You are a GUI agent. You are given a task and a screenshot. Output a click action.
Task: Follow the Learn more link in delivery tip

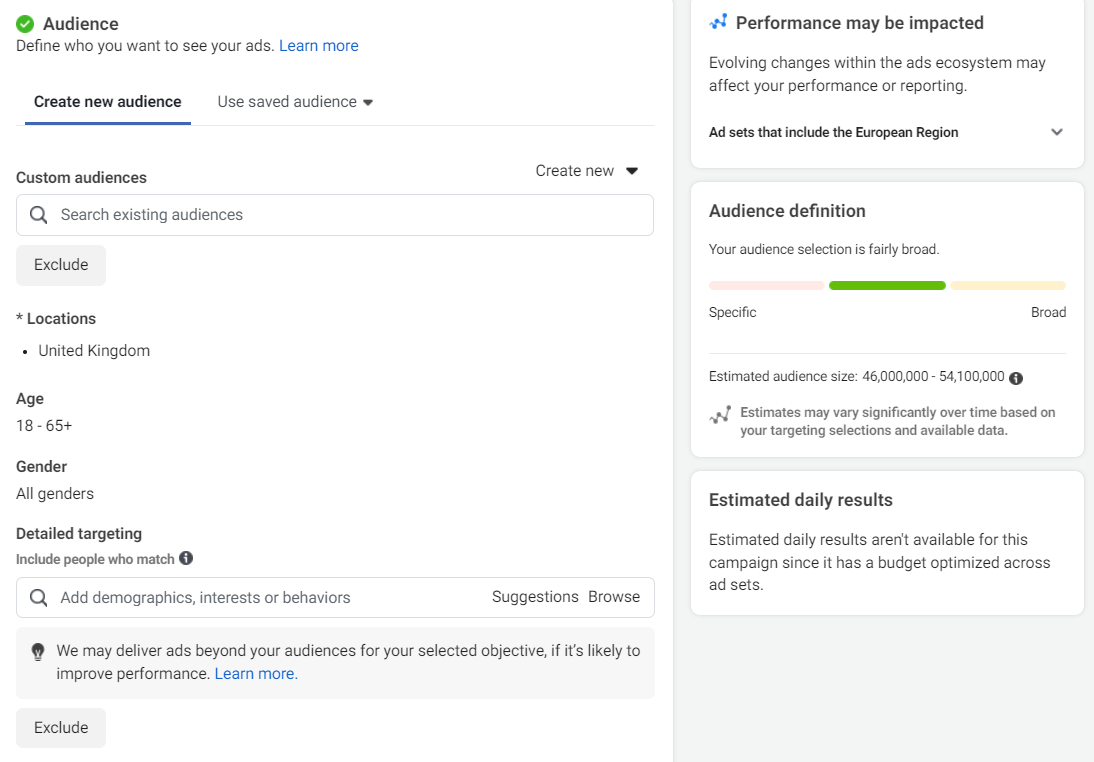(x=256, y=674)
